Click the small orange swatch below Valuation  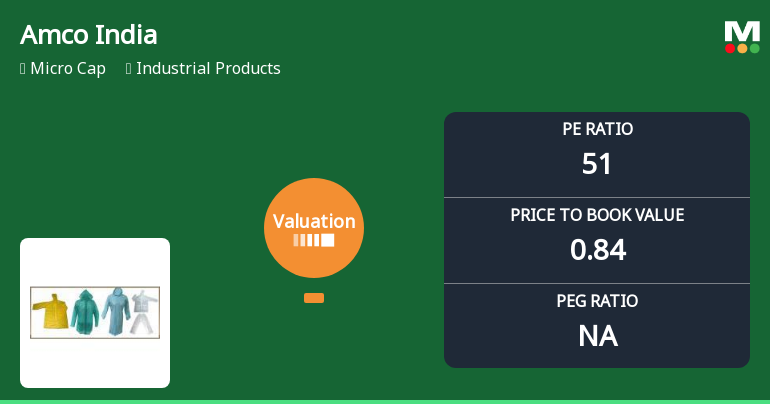pyautogui.click(x=314, y=298)
